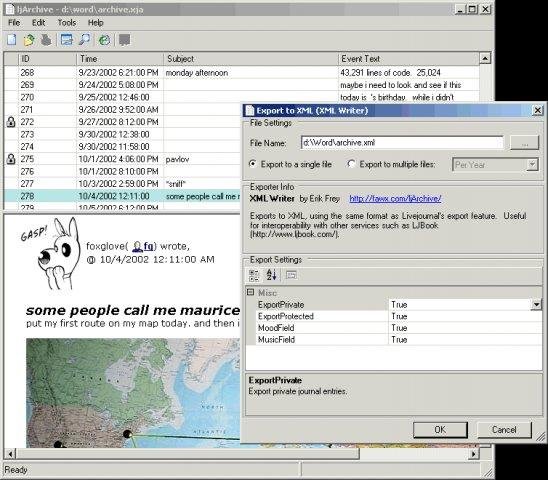Open the fawx.com ljArchive link
The height and width of the screenshot is (480, 548).
pyautogui.click(x=395, y=199)
